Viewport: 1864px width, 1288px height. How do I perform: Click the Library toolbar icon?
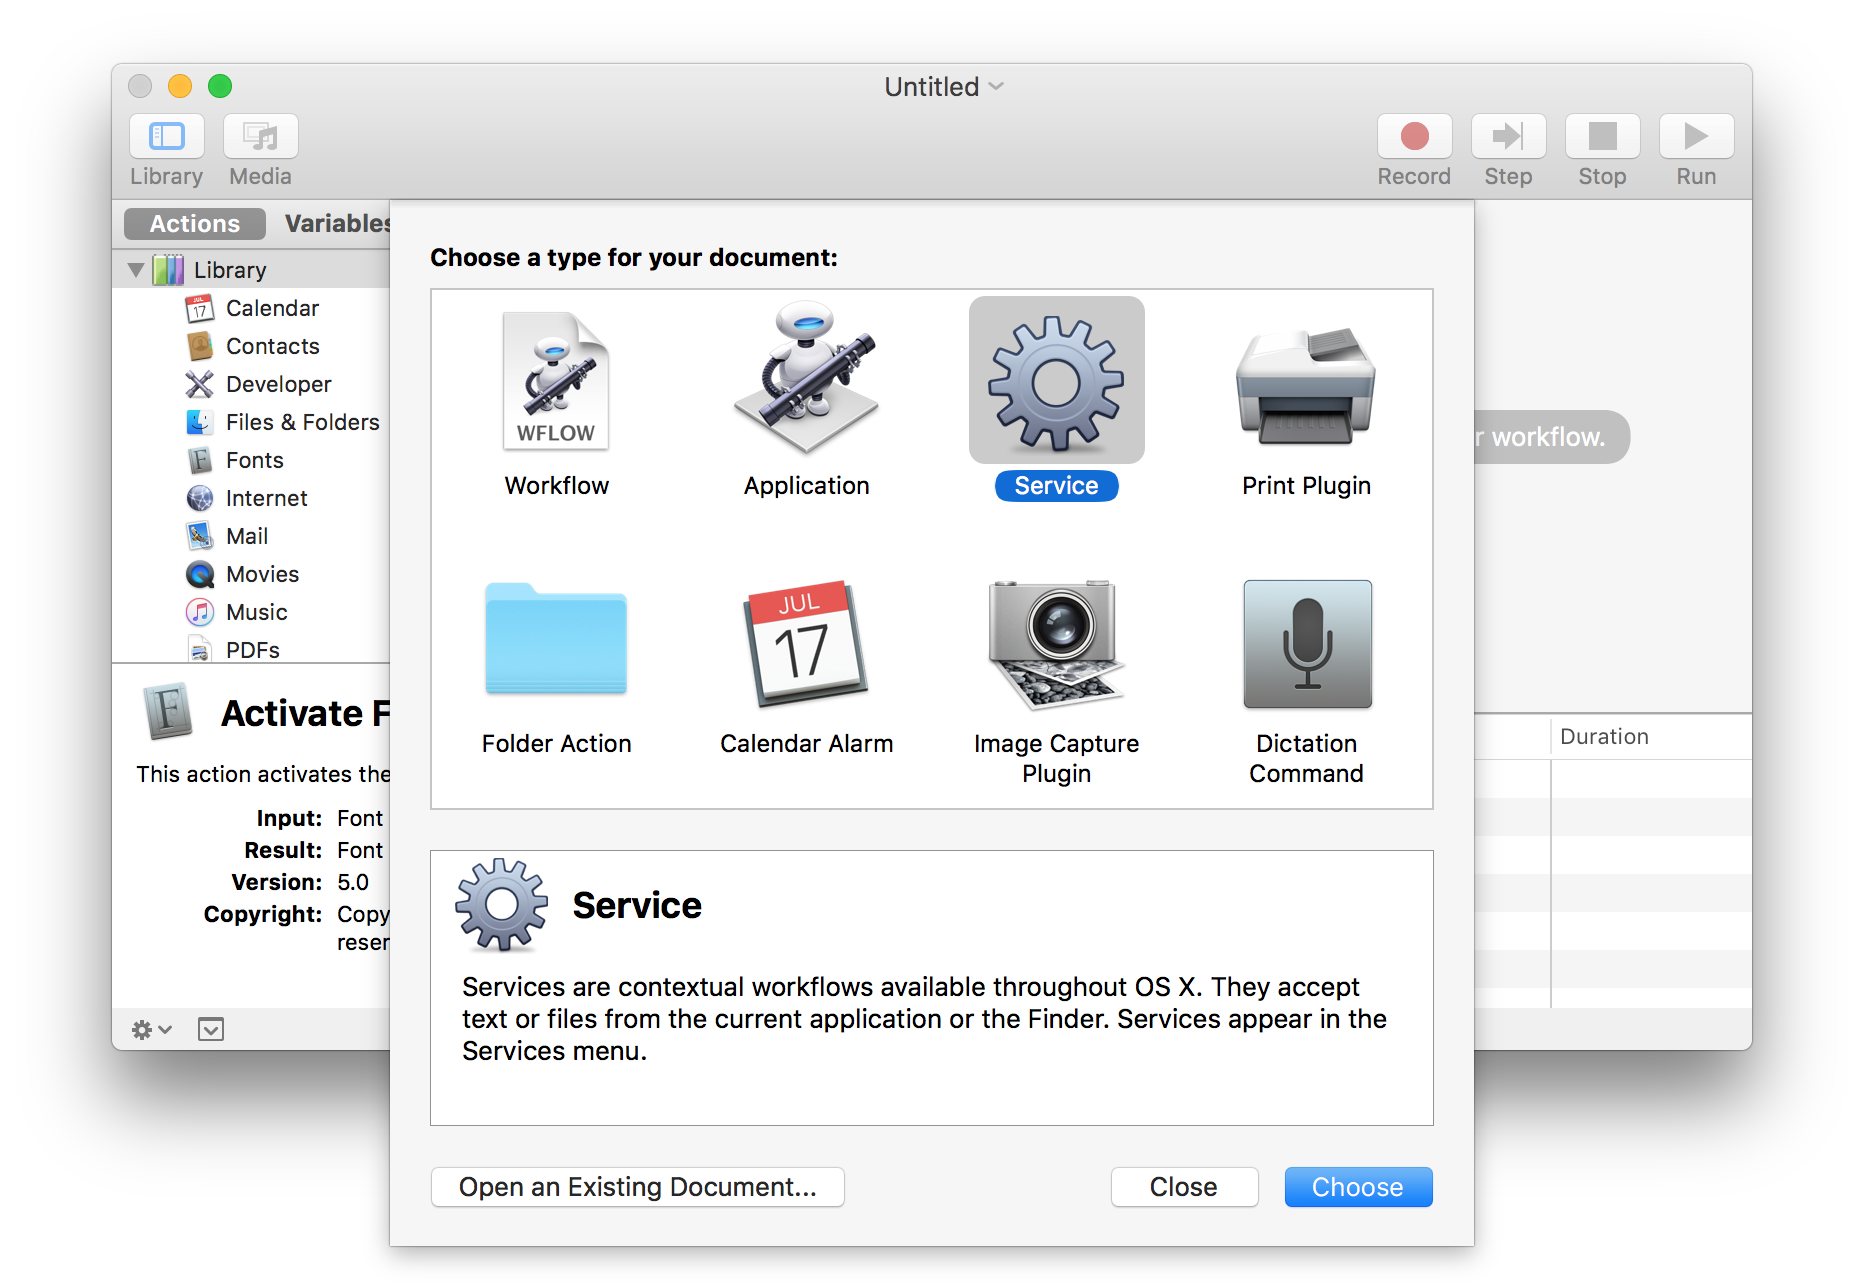[166, 148]
